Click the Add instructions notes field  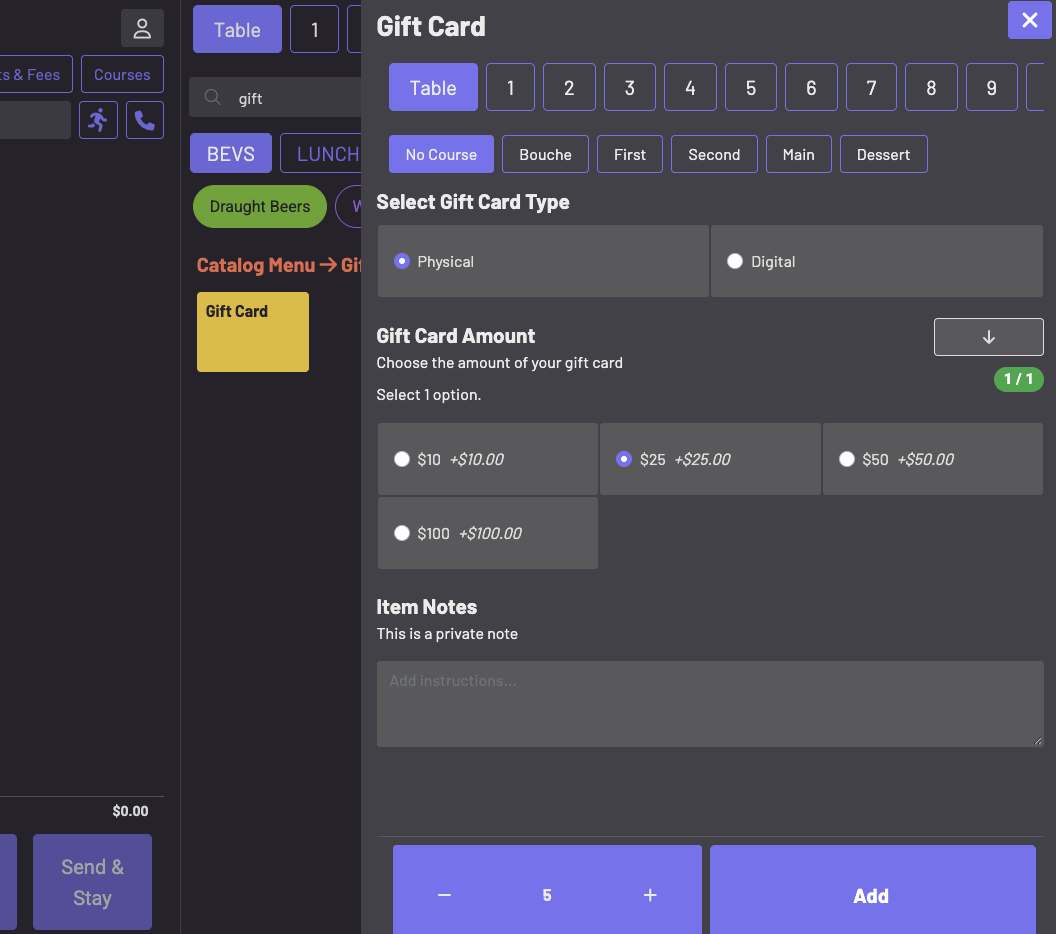(x=710, y=704)
